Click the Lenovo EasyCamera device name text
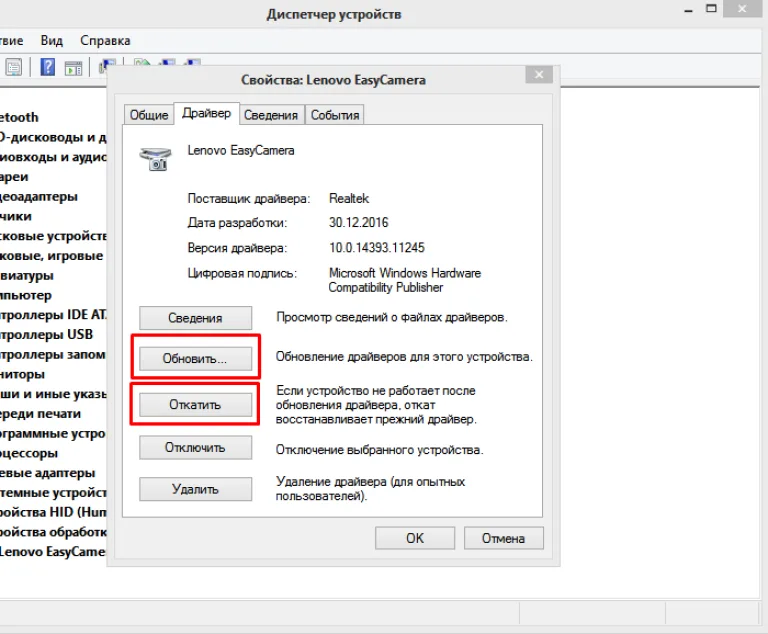Image resolution: width=768 pixels, height=634 pixels. click(x=241, y=150)
